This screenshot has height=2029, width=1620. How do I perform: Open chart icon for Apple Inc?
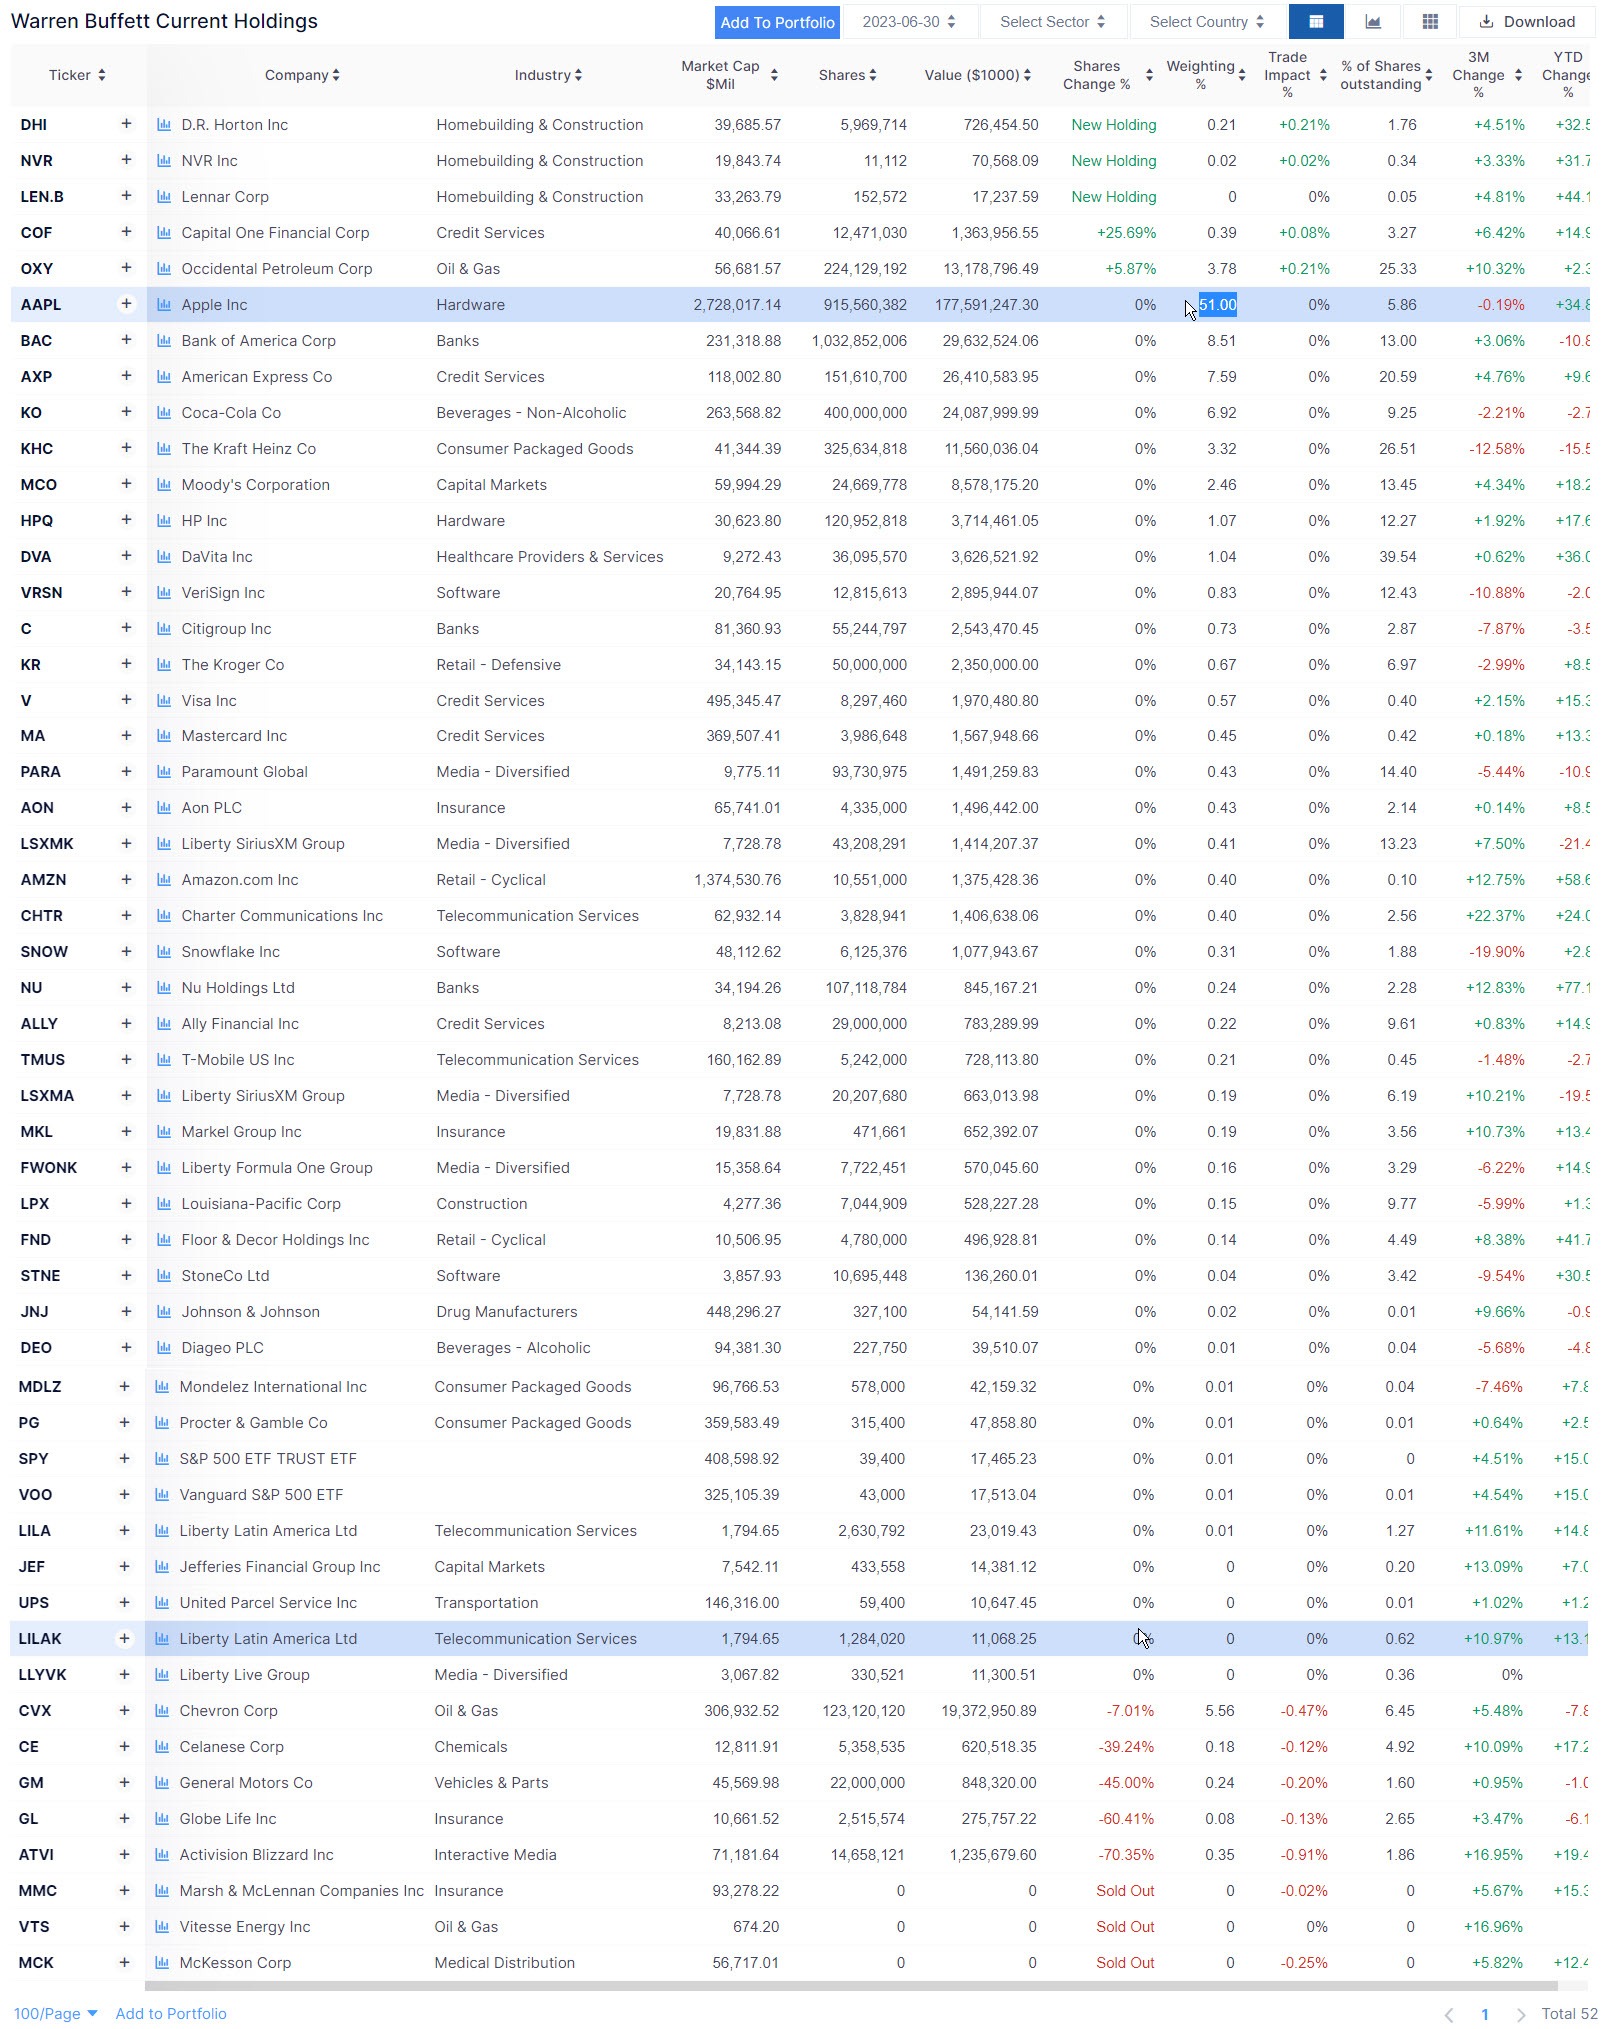(164, 305)
